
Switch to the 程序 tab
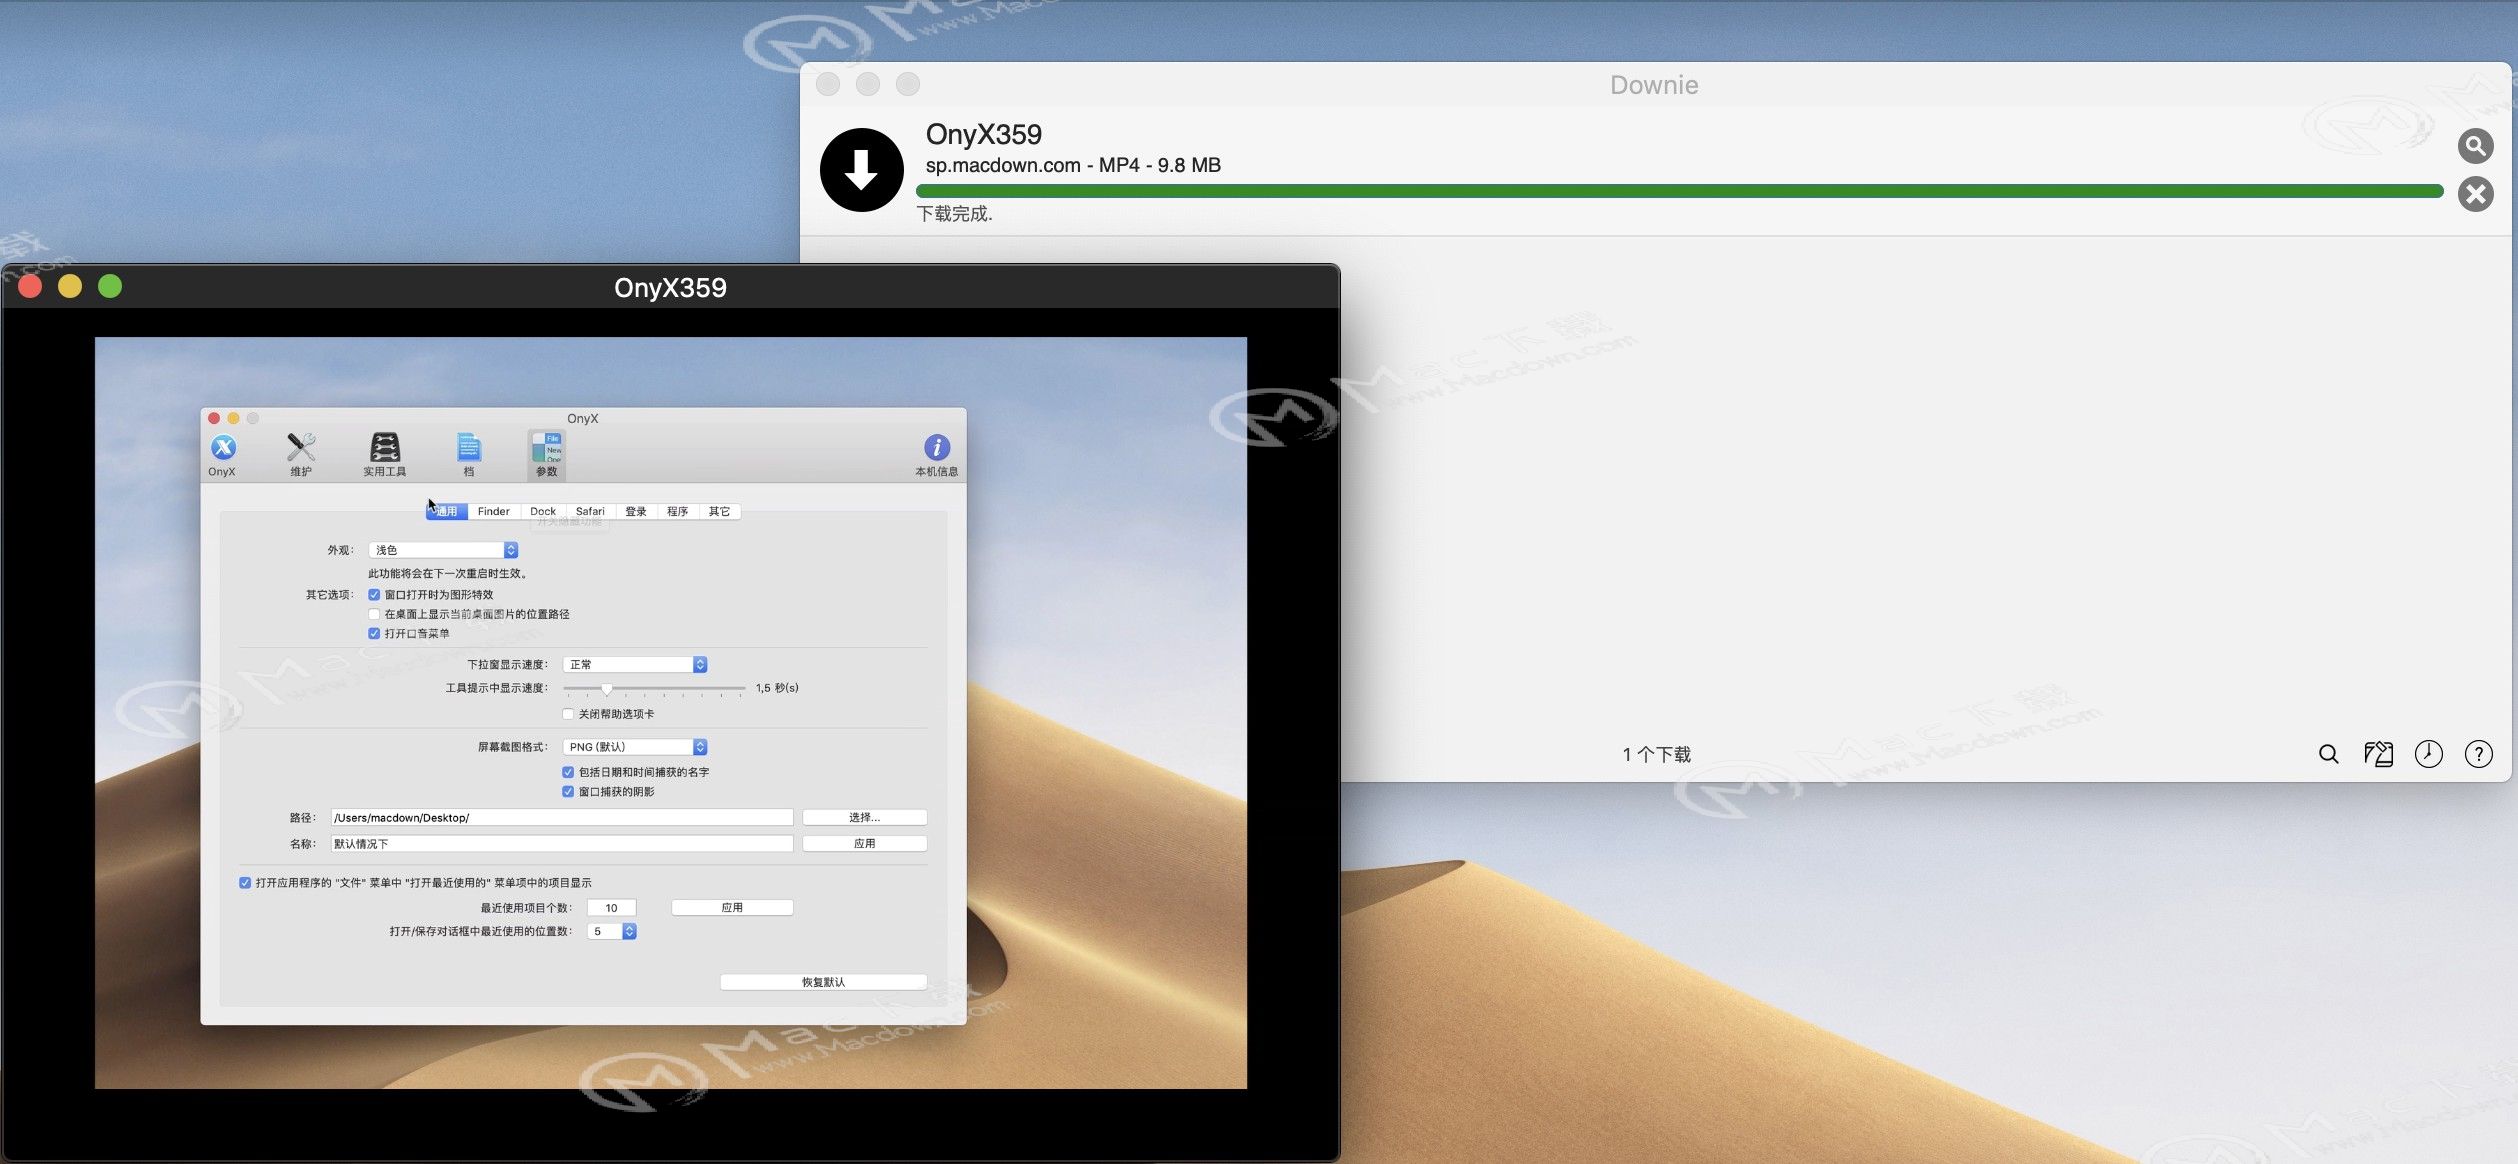click(678, 511)
